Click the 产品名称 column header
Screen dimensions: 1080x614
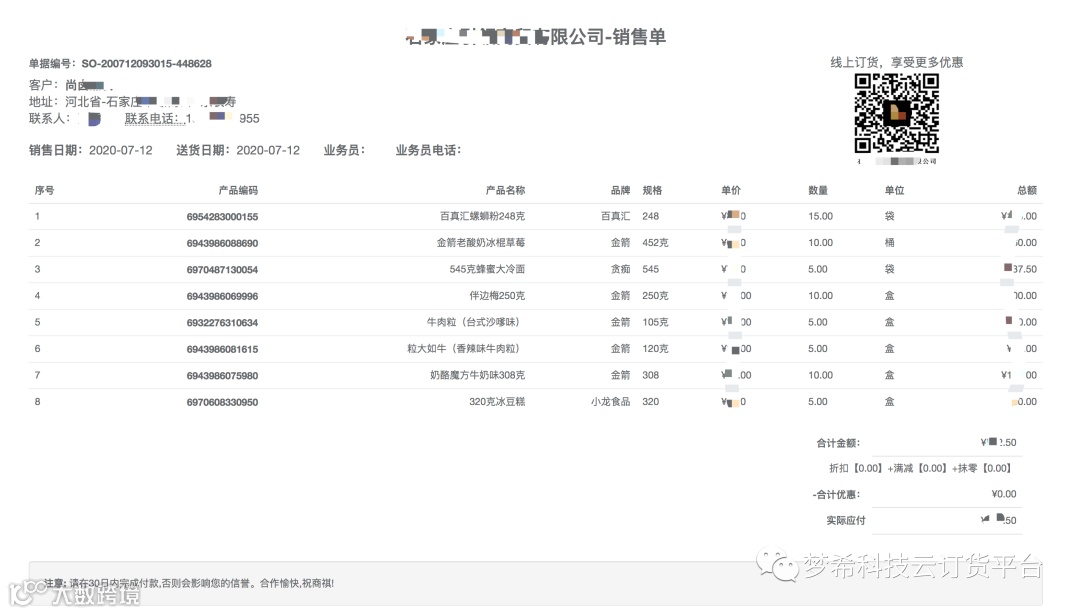pyautogui.click(x=505, y=190)
